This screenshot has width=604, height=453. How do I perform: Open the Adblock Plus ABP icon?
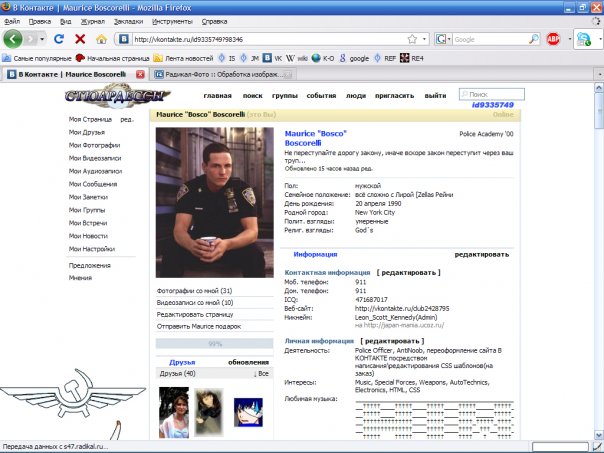pyautogui.click(x=553, y=39)
